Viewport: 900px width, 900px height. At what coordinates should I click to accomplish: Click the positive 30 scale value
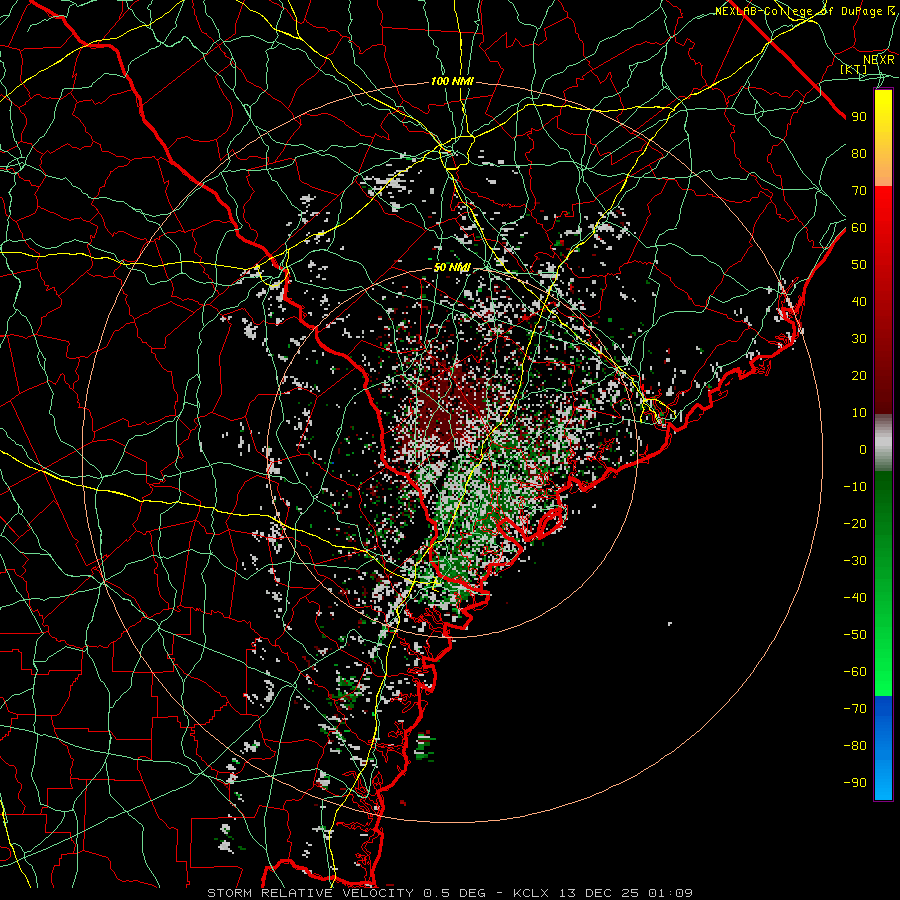[x=859, y=339]
